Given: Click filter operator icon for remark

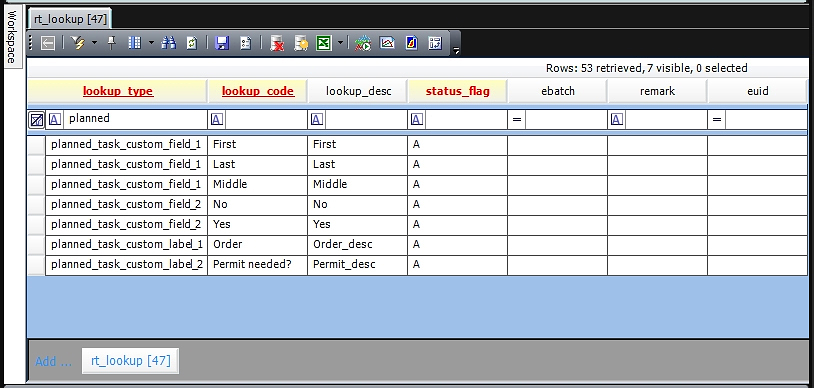Looking at the screenshot, I should pos(617,120).
